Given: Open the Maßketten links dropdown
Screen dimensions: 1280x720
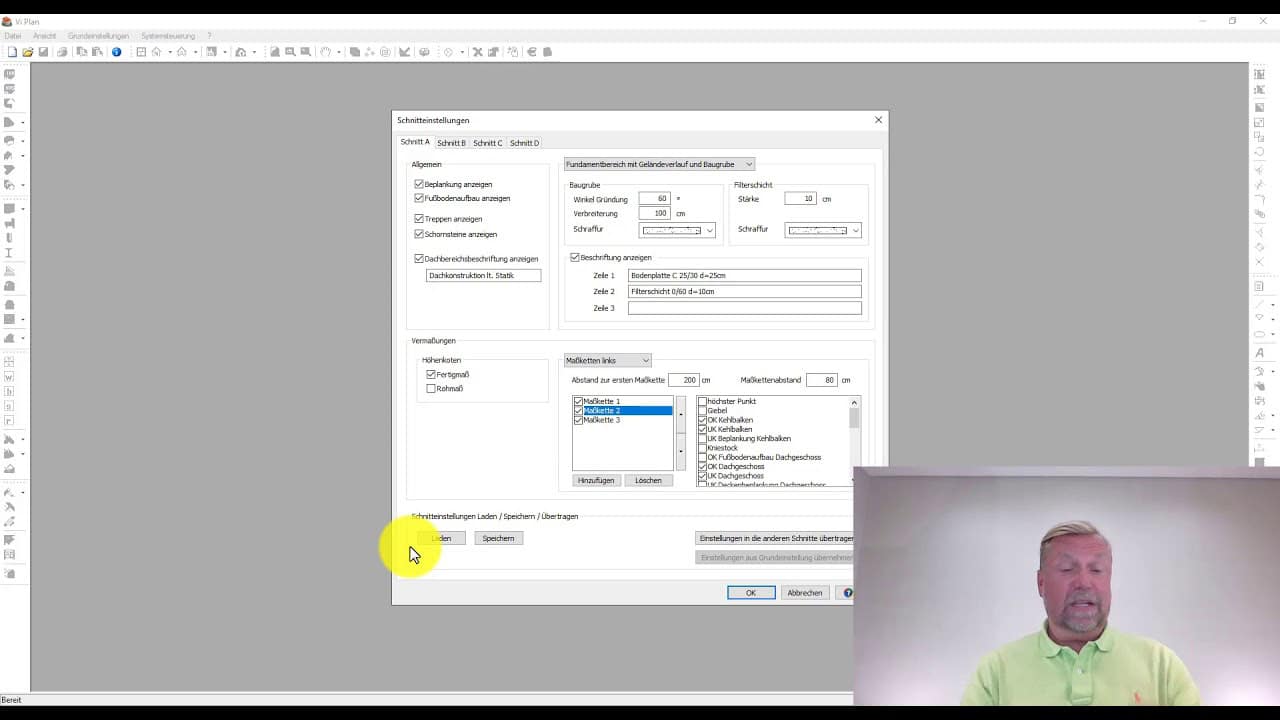Looking at the screenshot, I should (607, 360).
